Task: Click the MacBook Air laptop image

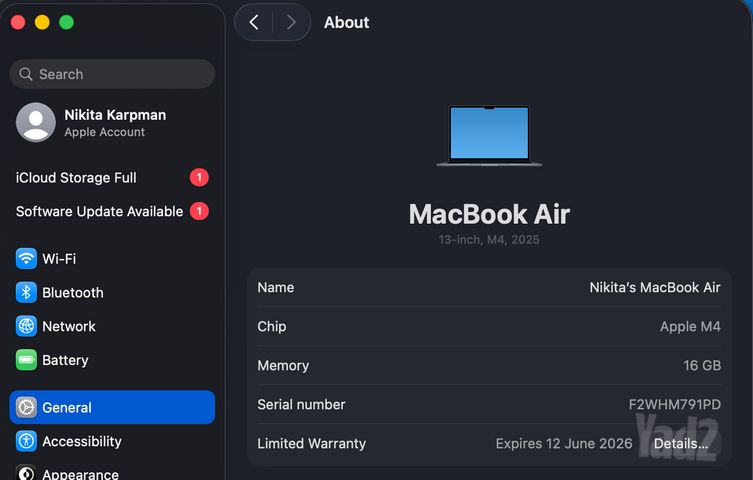Action: click(x=489, y=136)
